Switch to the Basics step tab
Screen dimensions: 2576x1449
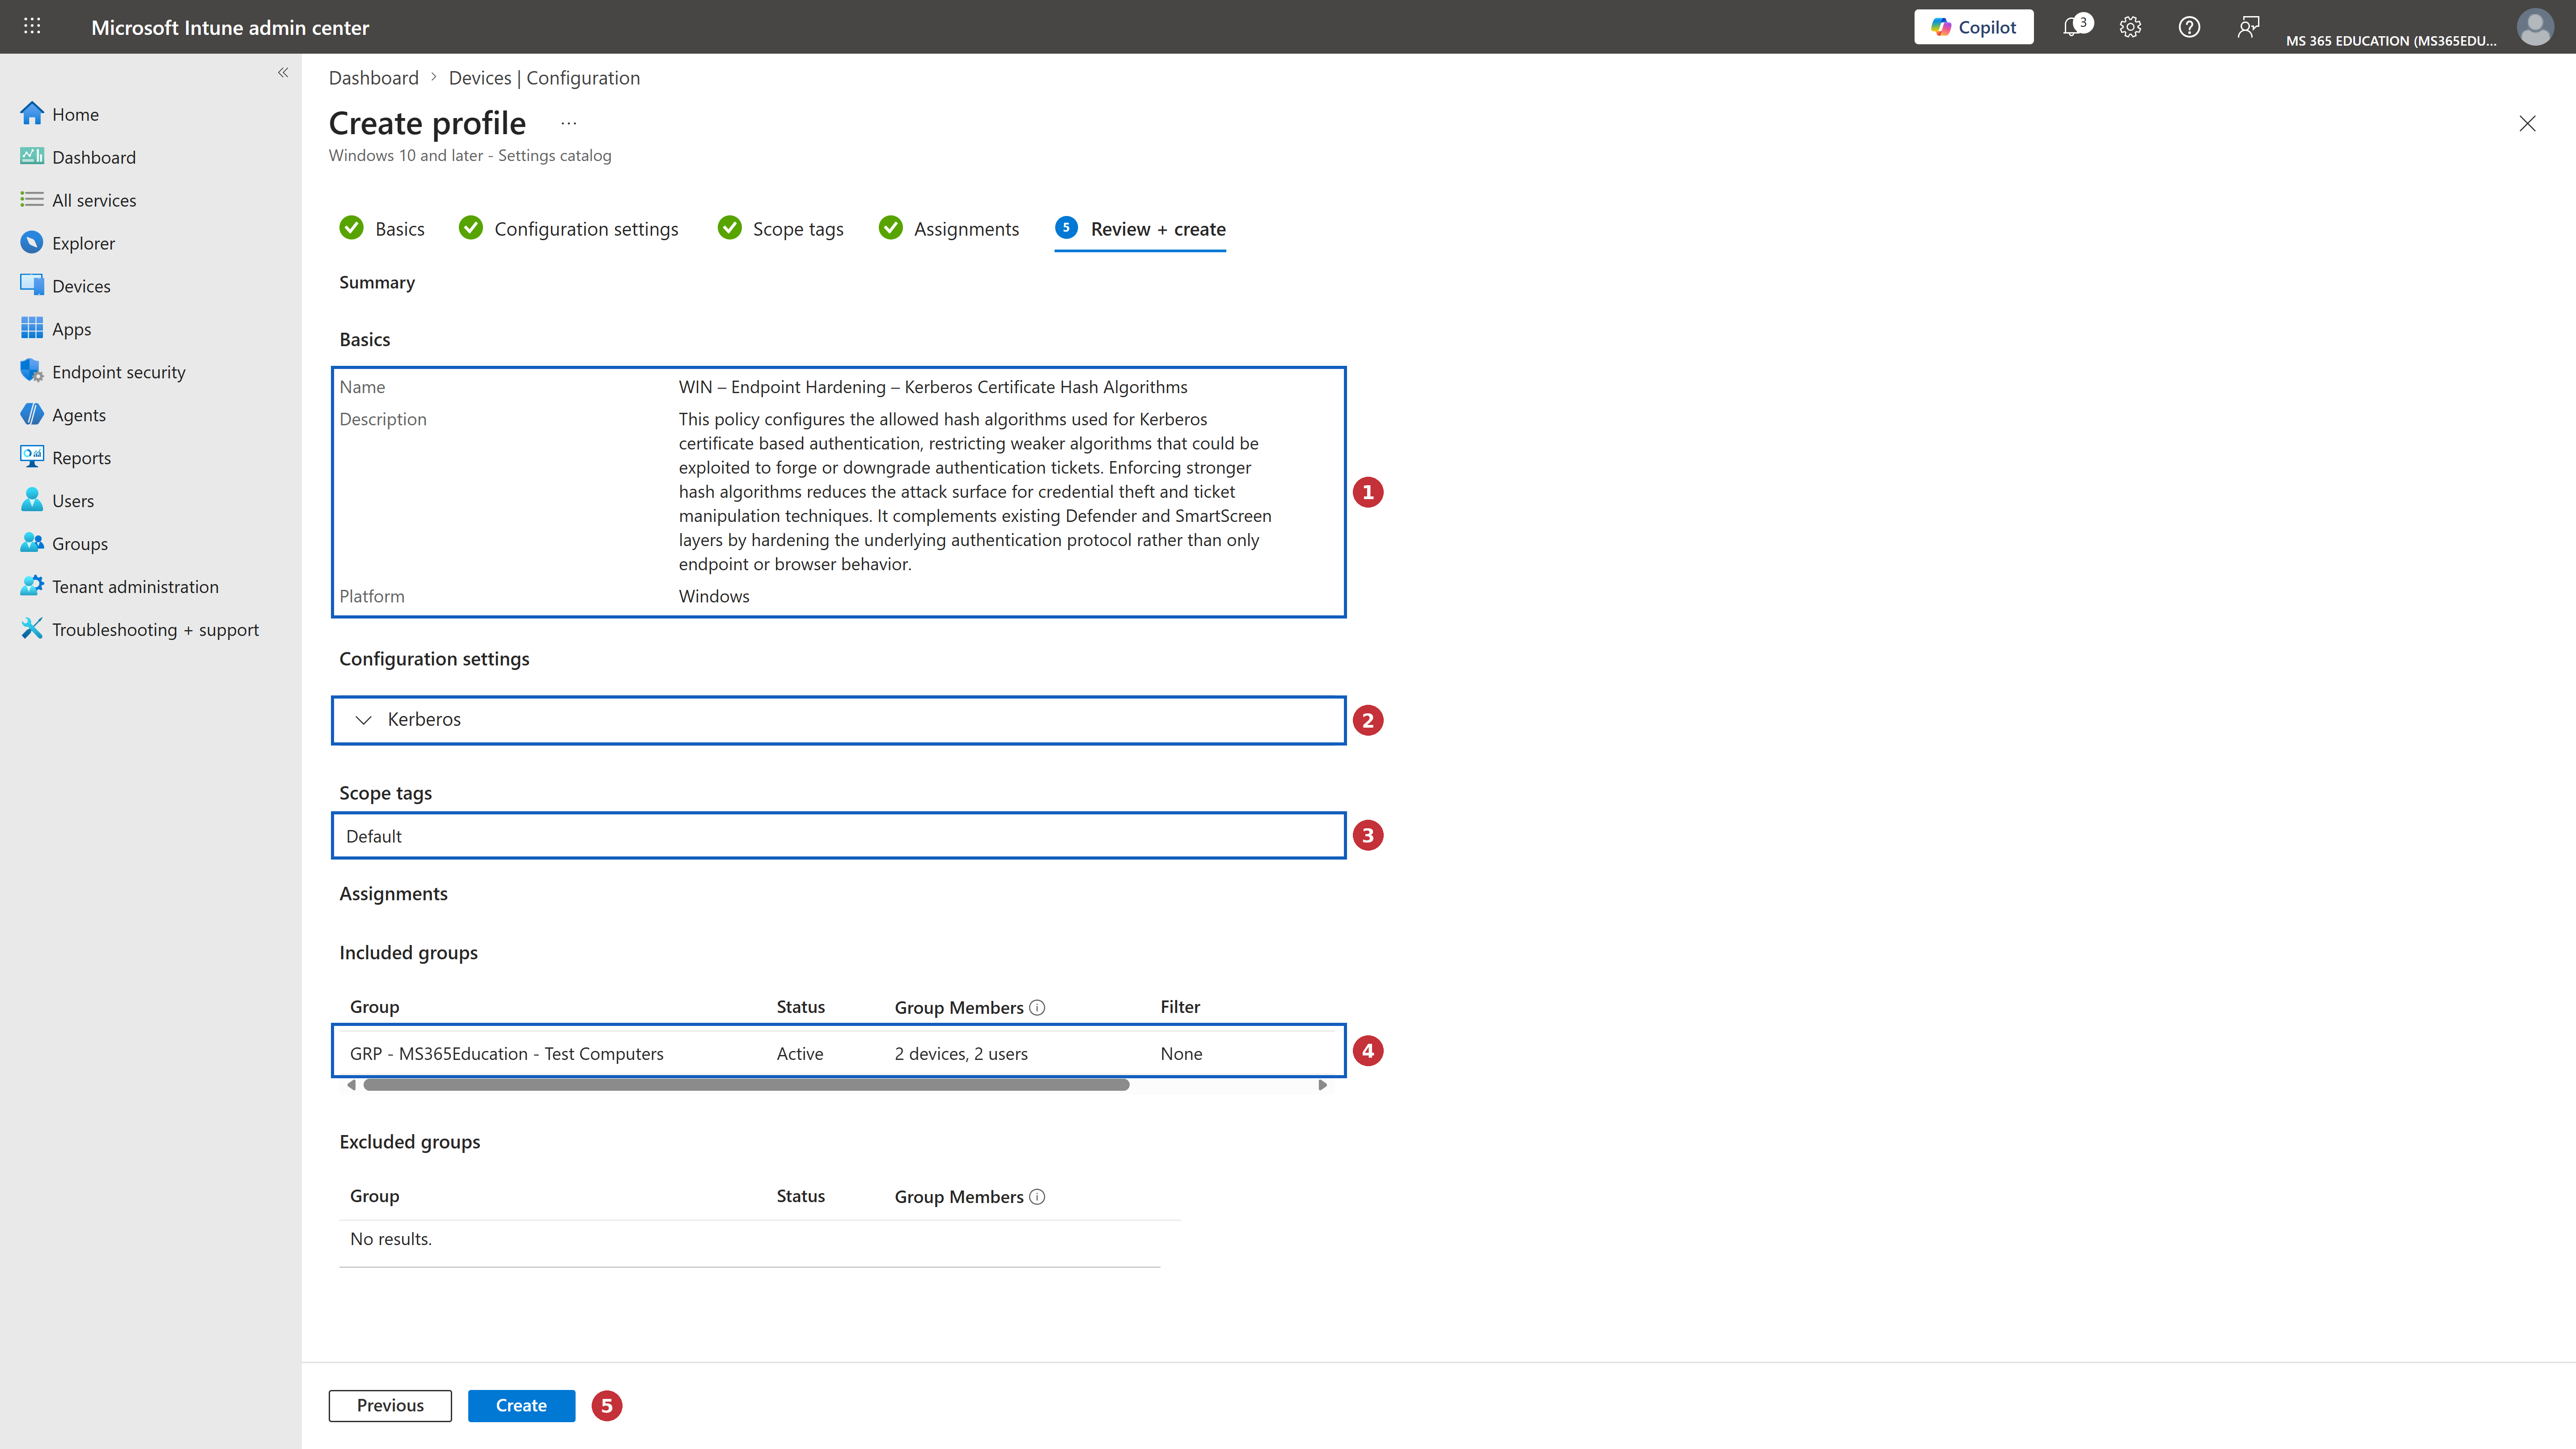coord(382,229)
